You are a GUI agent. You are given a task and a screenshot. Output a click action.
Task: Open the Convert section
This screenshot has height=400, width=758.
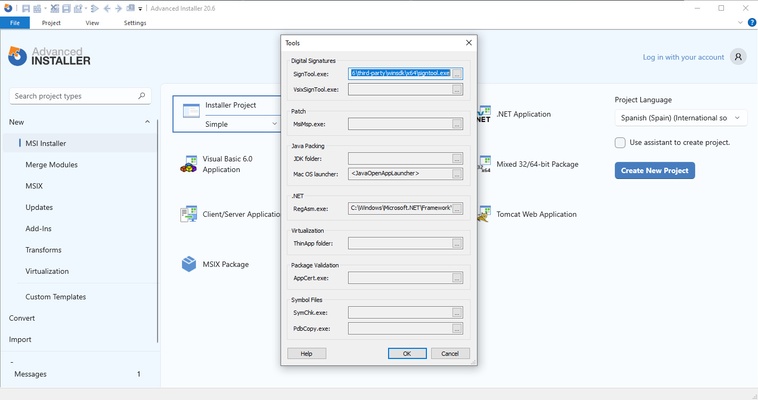(x=22, y=318)
